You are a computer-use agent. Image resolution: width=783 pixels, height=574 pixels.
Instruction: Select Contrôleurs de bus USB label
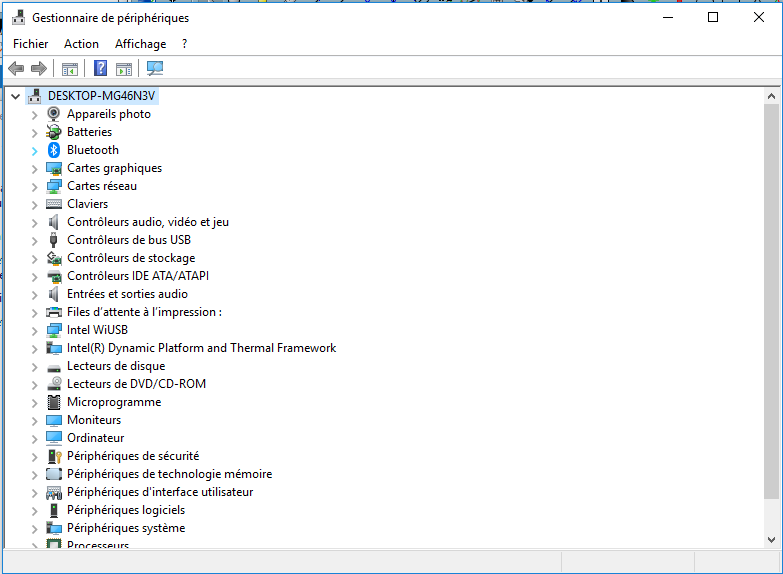click(x=129, y=240)
